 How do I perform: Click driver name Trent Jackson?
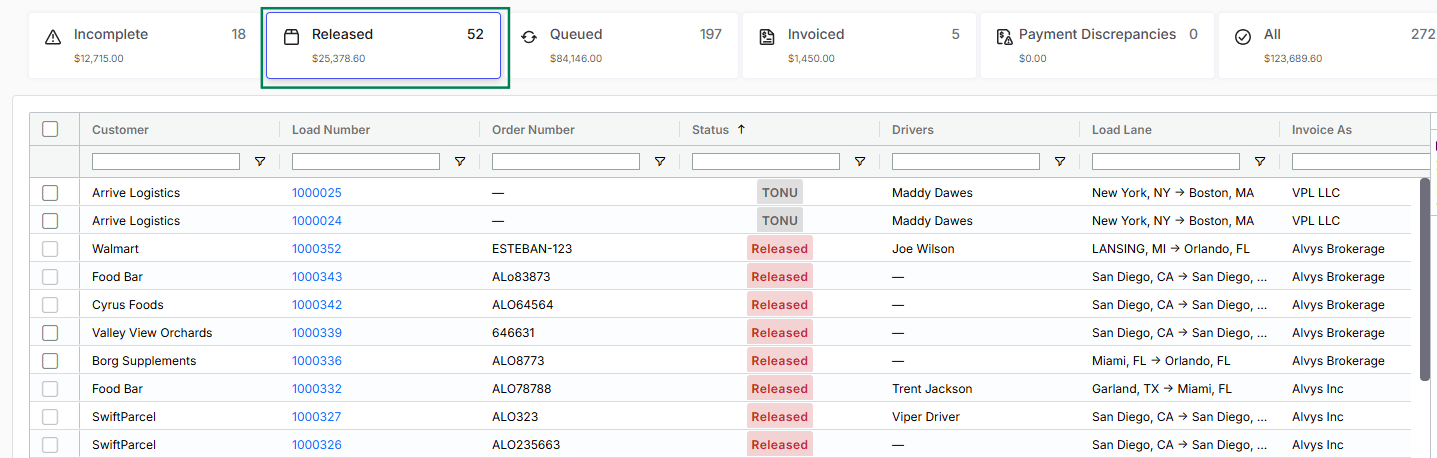[x=932, y=389]
